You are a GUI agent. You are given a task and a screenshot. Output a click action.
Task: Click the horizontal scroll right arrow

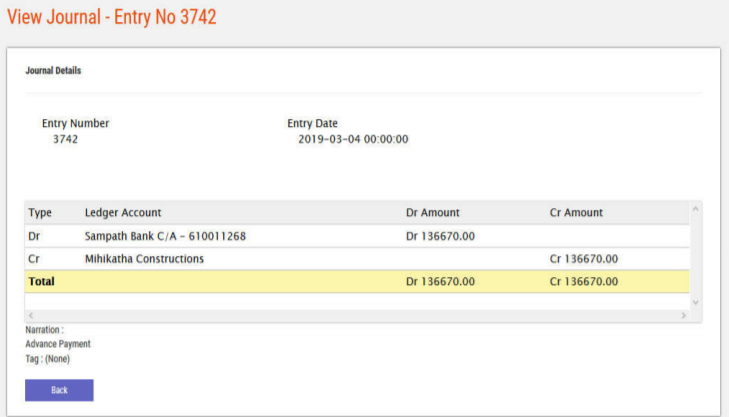683,316
